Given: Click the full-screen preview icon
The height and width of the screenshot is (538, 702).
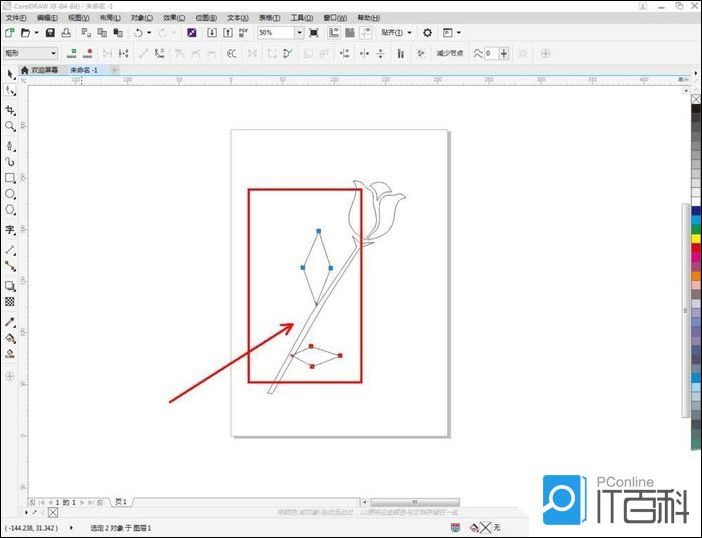Looking at the screenshot, I should click(x=314, y=33).
